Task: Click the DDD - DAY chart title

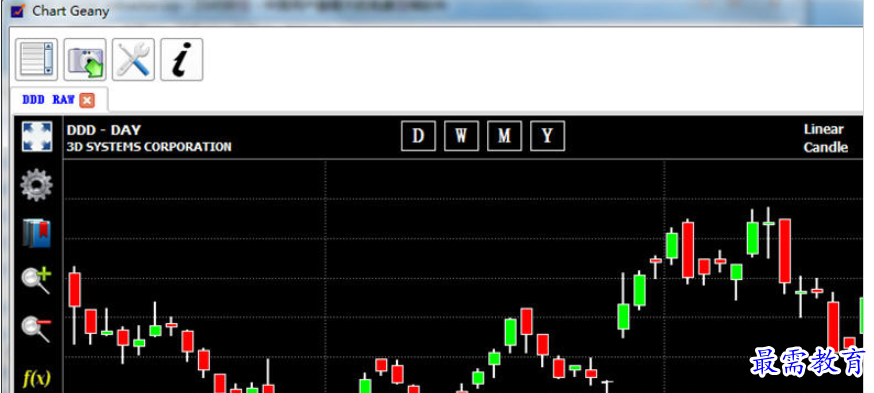Action: click(104, 130)
